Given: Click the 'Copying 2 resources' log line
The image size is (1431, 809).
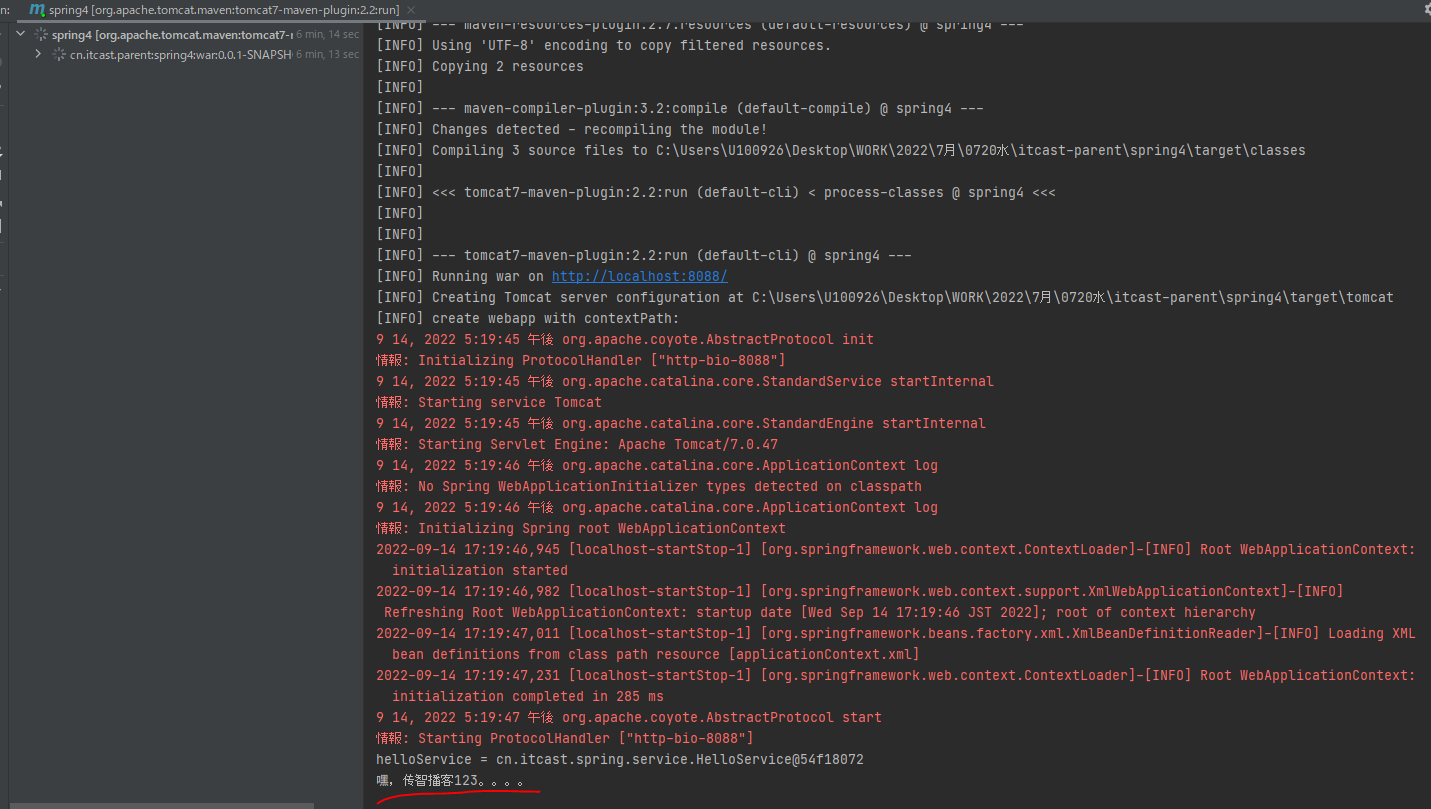Looking at the screenshot, I should (479, 66).
